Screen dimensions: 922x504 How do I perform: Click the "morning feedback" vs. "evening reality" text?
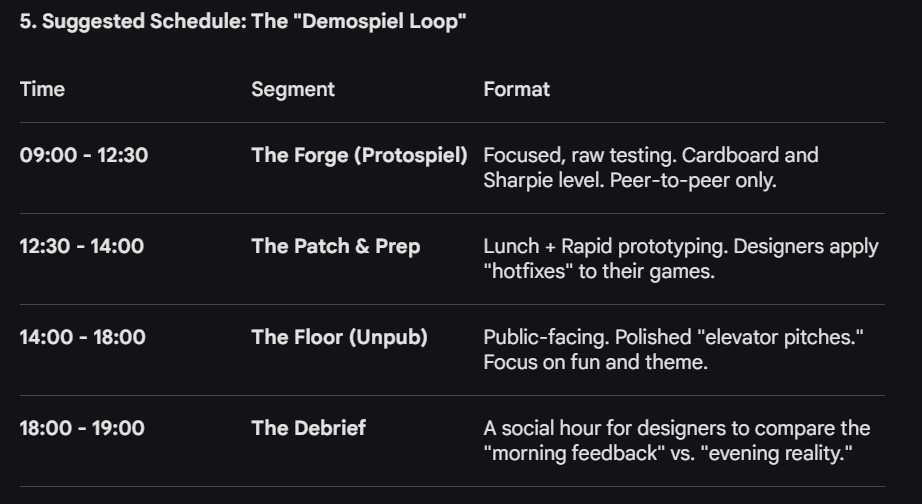point(668,453)
